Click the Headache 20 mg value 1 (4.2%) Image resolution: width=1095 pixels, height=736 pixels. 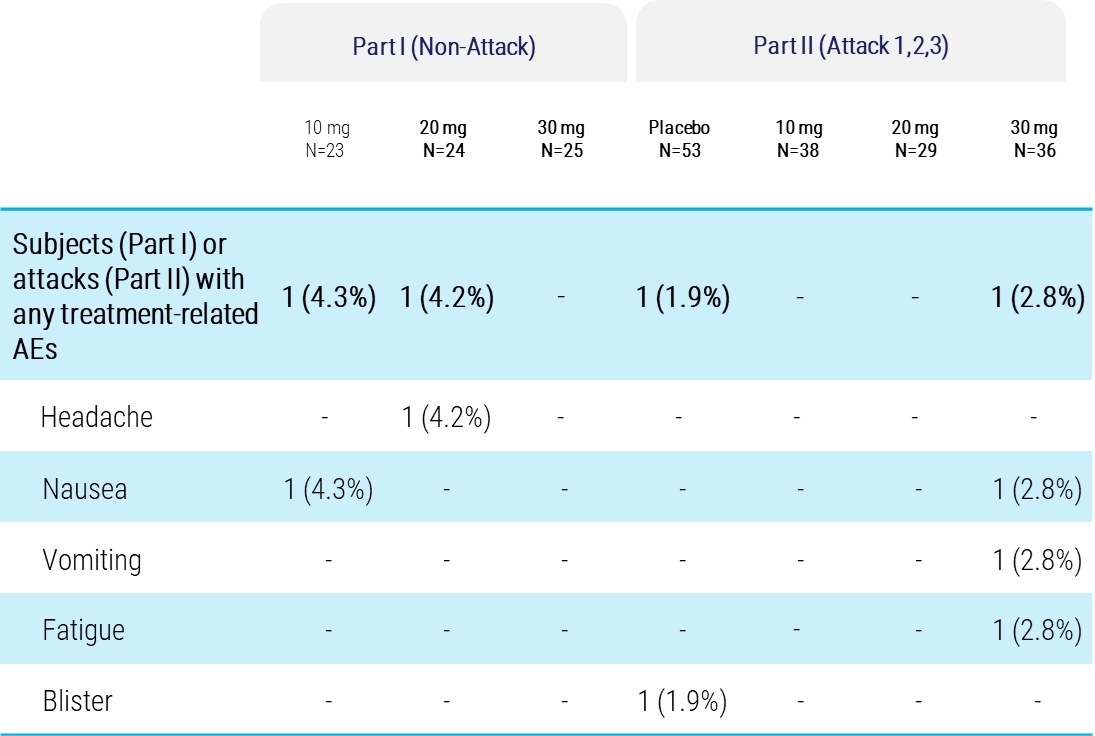[446, 417]
